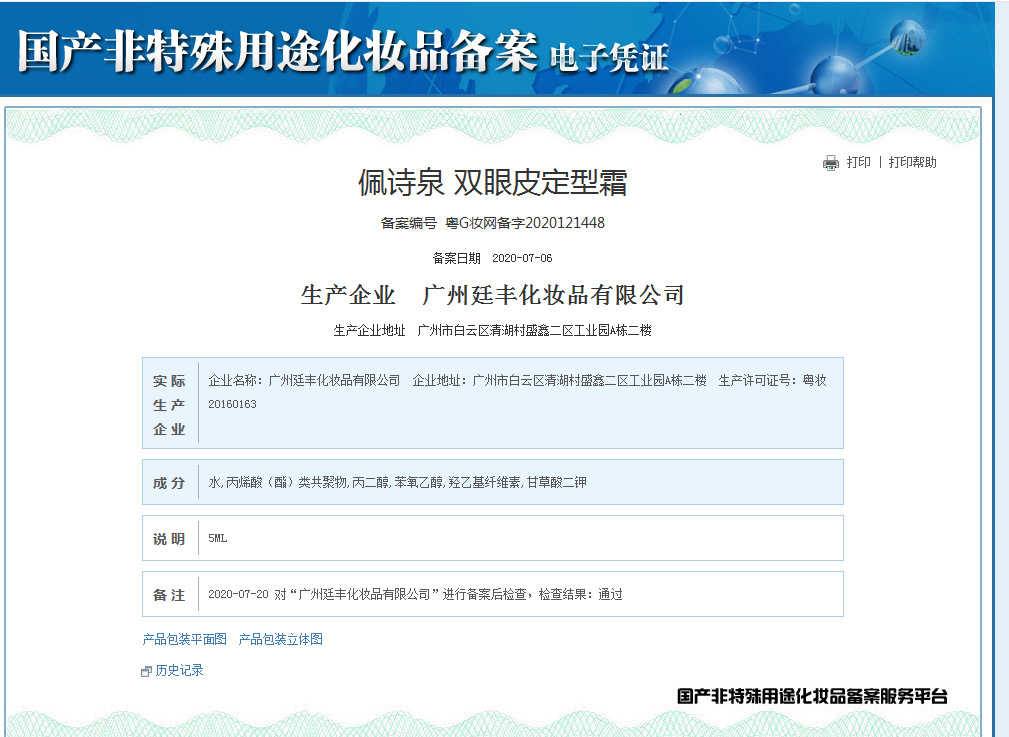Click the icon beside 历史记录
This screenshot has width=1009, height=737.
pos(147,671)
